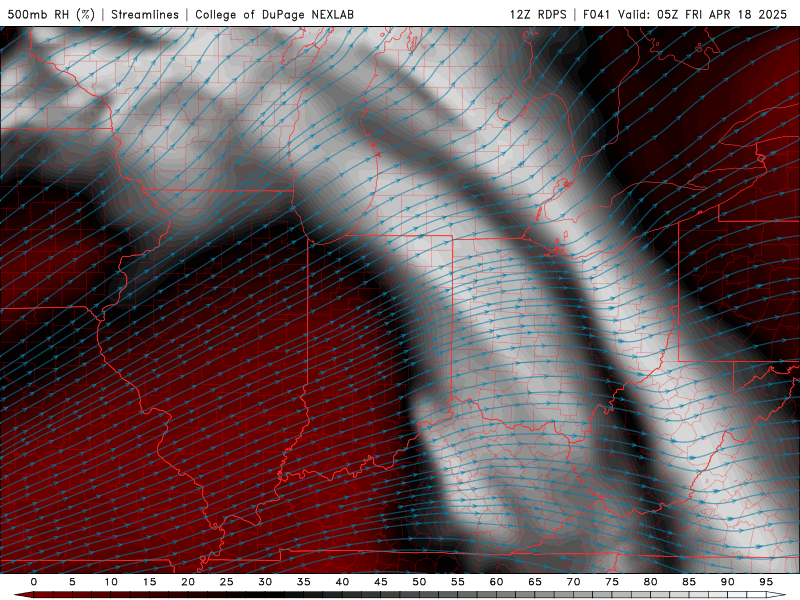This screenshot has width=800, height=600.
Task: Click the '12Z RDPS' model label
Action: click(538, 14)
